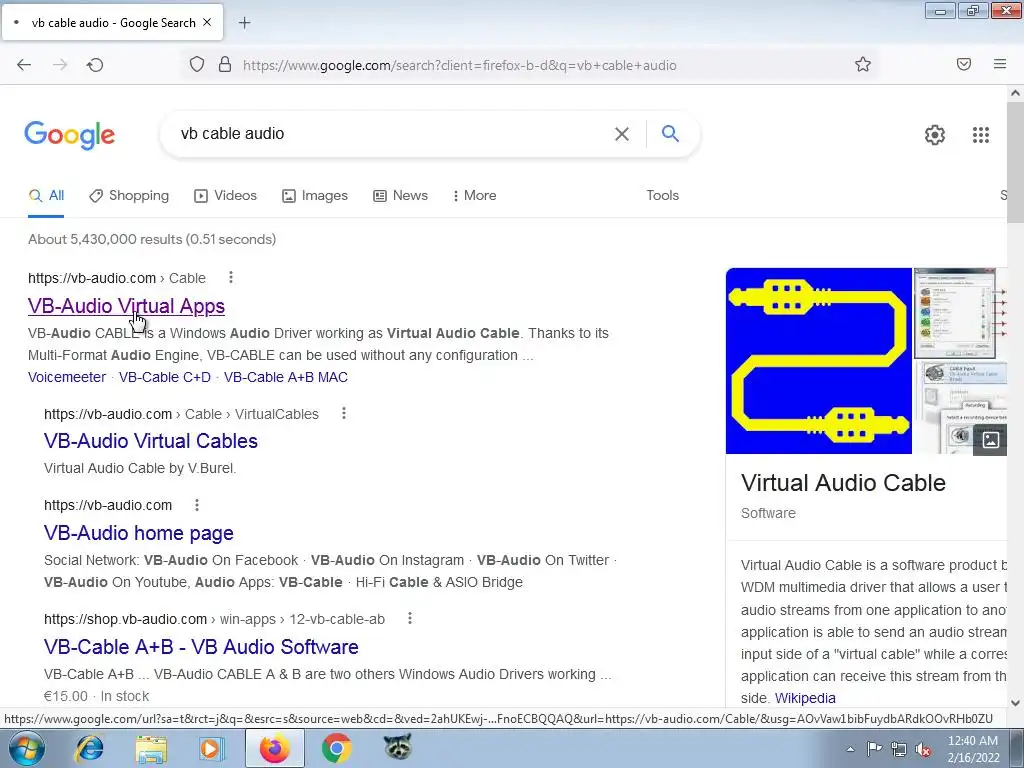Click the Google logo
The width and height of the screenshot is (1024, 768).
point(70,135)
